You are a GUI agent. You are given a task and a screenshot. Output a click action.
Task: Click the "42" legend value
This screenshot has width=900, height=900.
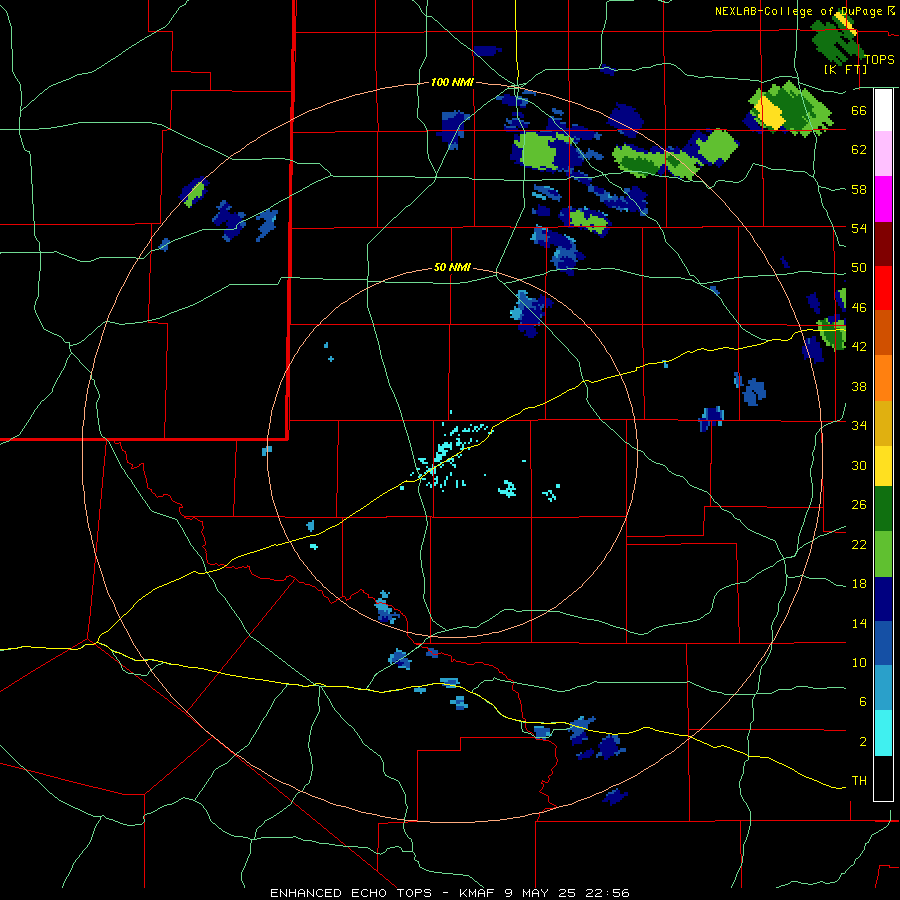[x=859, y=347]
